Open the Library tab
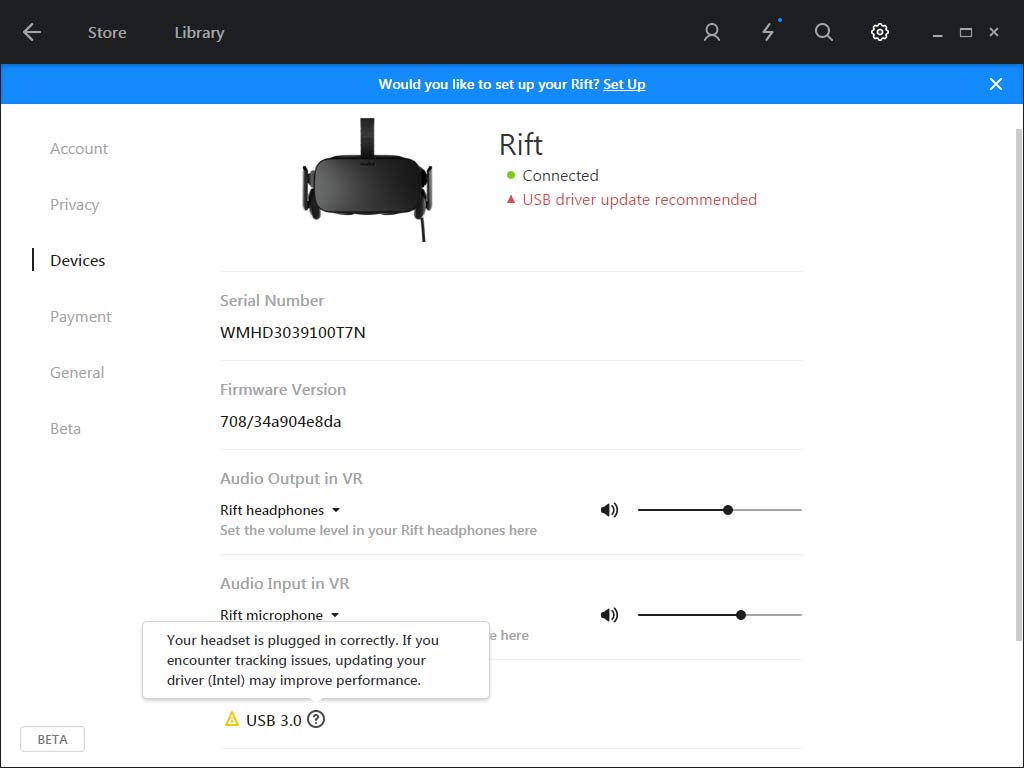This screenshot has height=768, width=1024. [199, 33]
